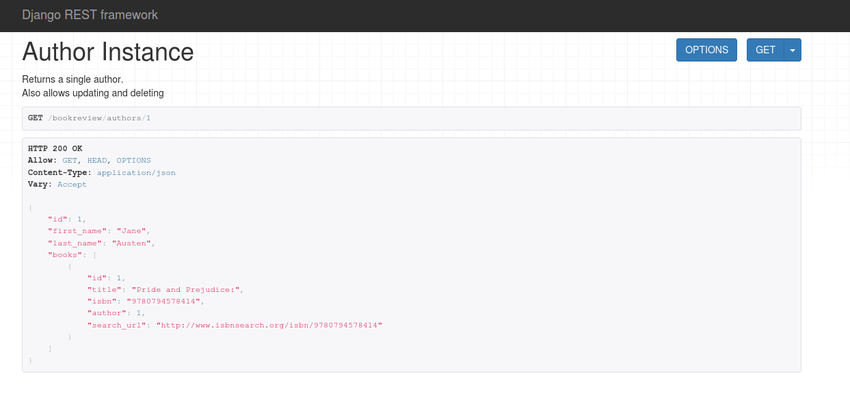Open the Django REST framework brand link
Viewport: 850px width, 402px height.
coord(90,15)
